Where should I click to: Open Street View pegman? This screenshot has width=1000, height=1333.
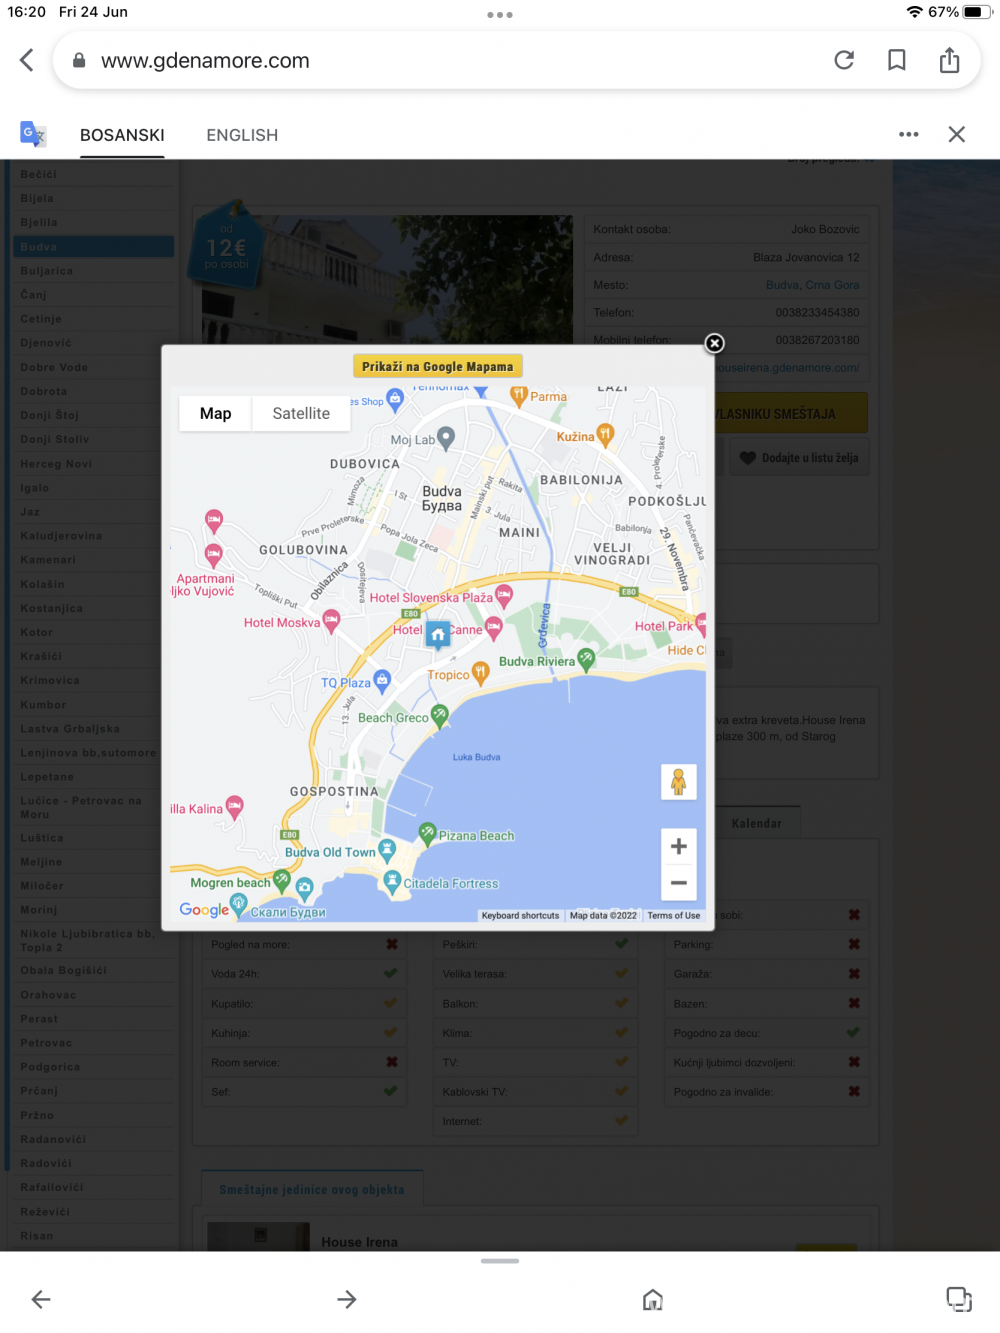pyautogui.click(x=679, y=781)
